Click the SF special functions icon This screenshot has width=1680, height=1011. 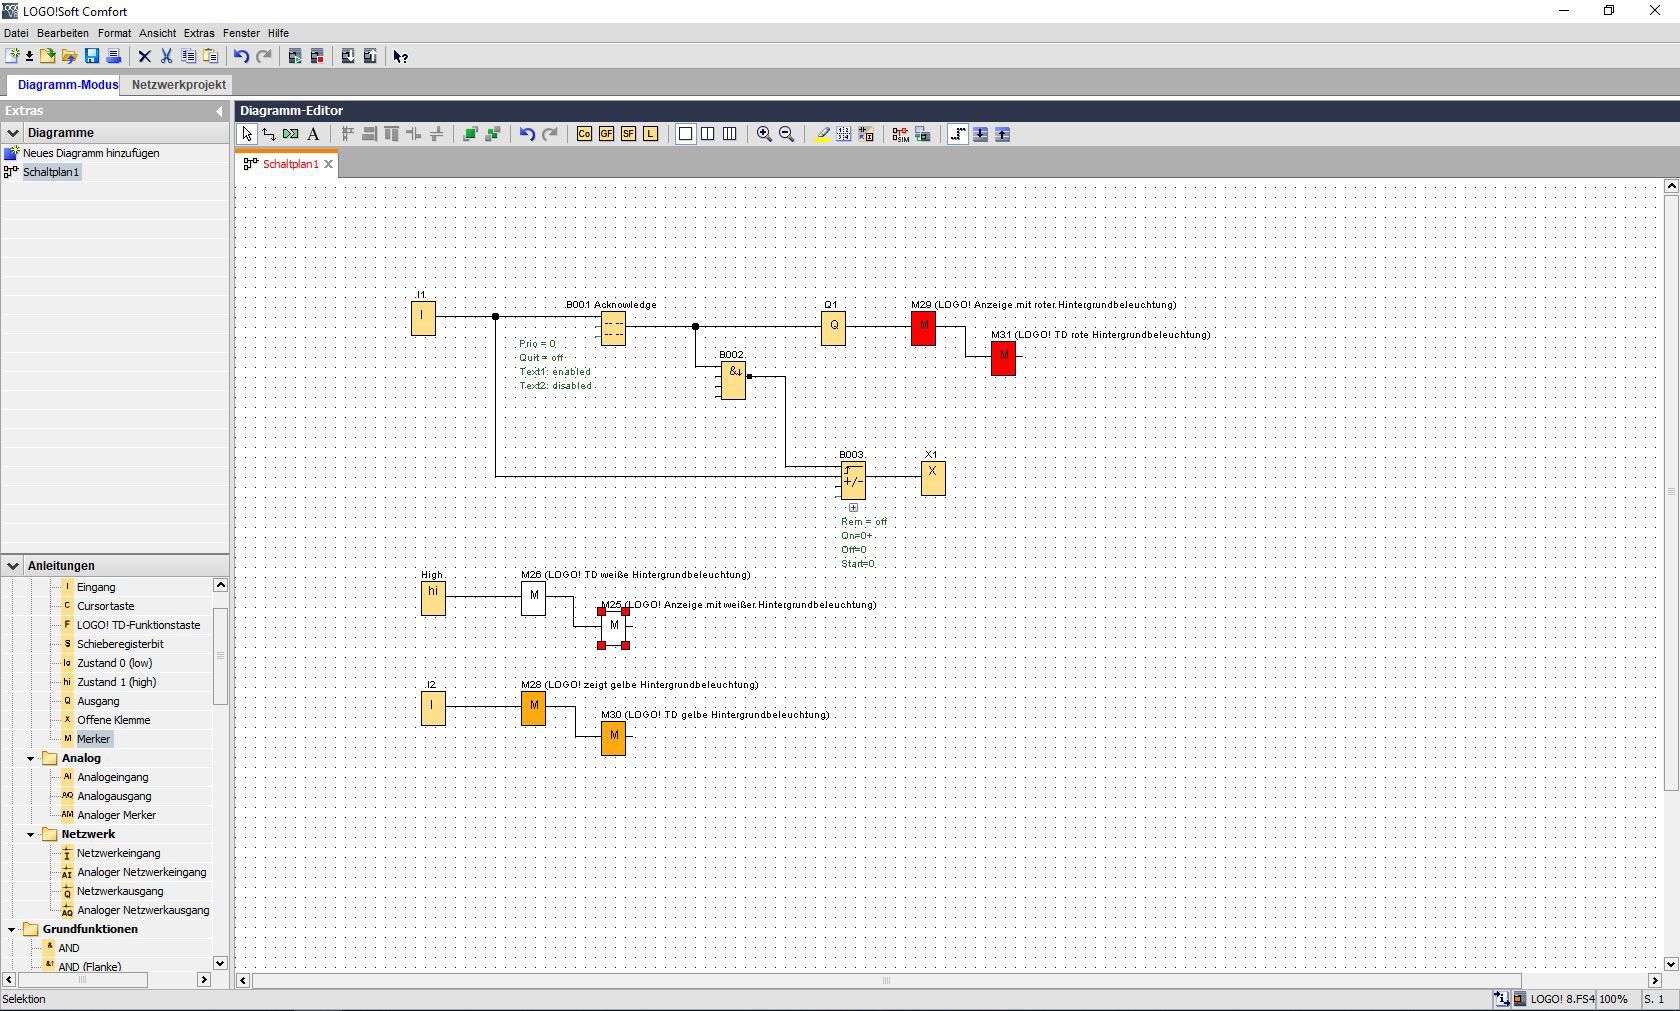628,134
